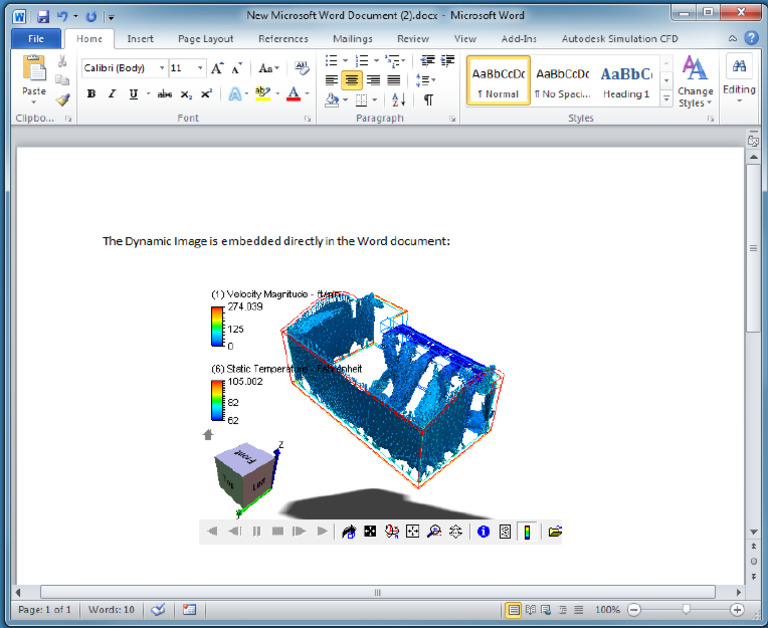Toggle Bold formatting
This screenshot has height=628, width=768.
tap(91, 94)
